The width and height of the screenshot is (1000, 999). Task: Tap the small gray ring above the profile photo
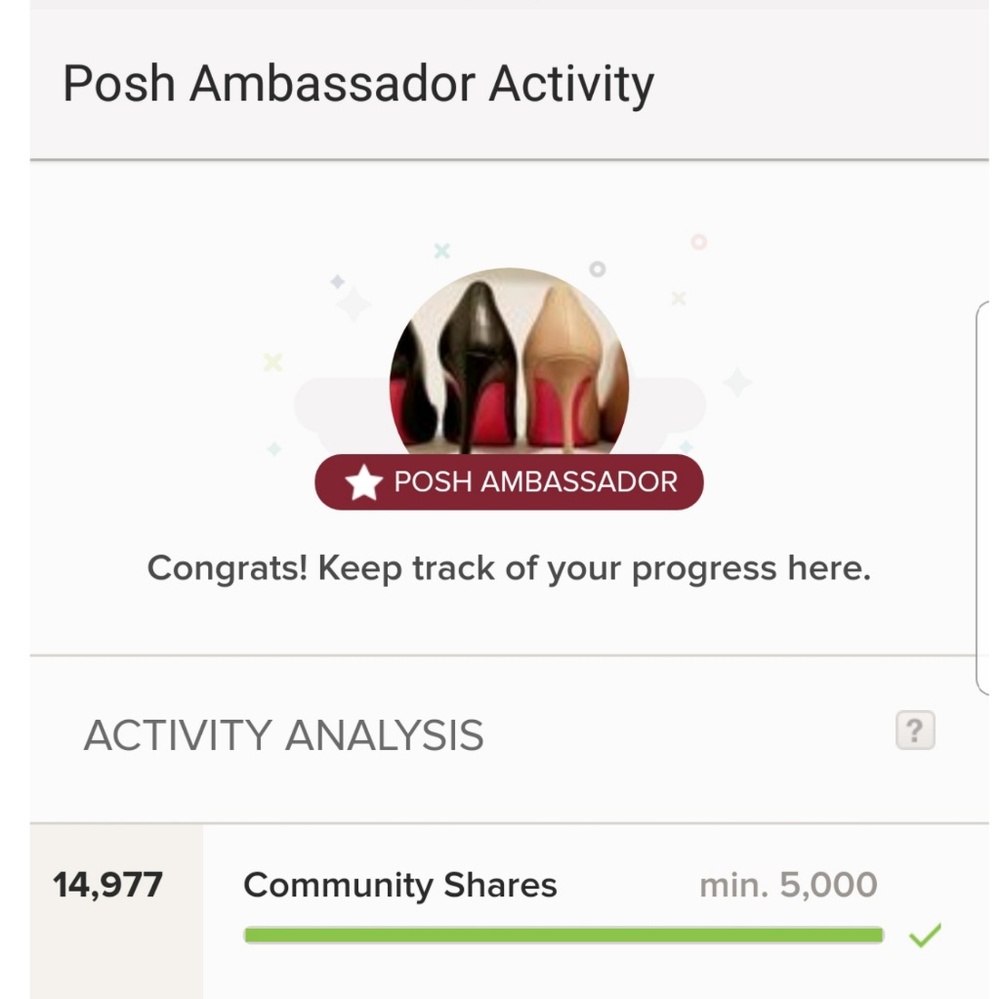(597, 269)
